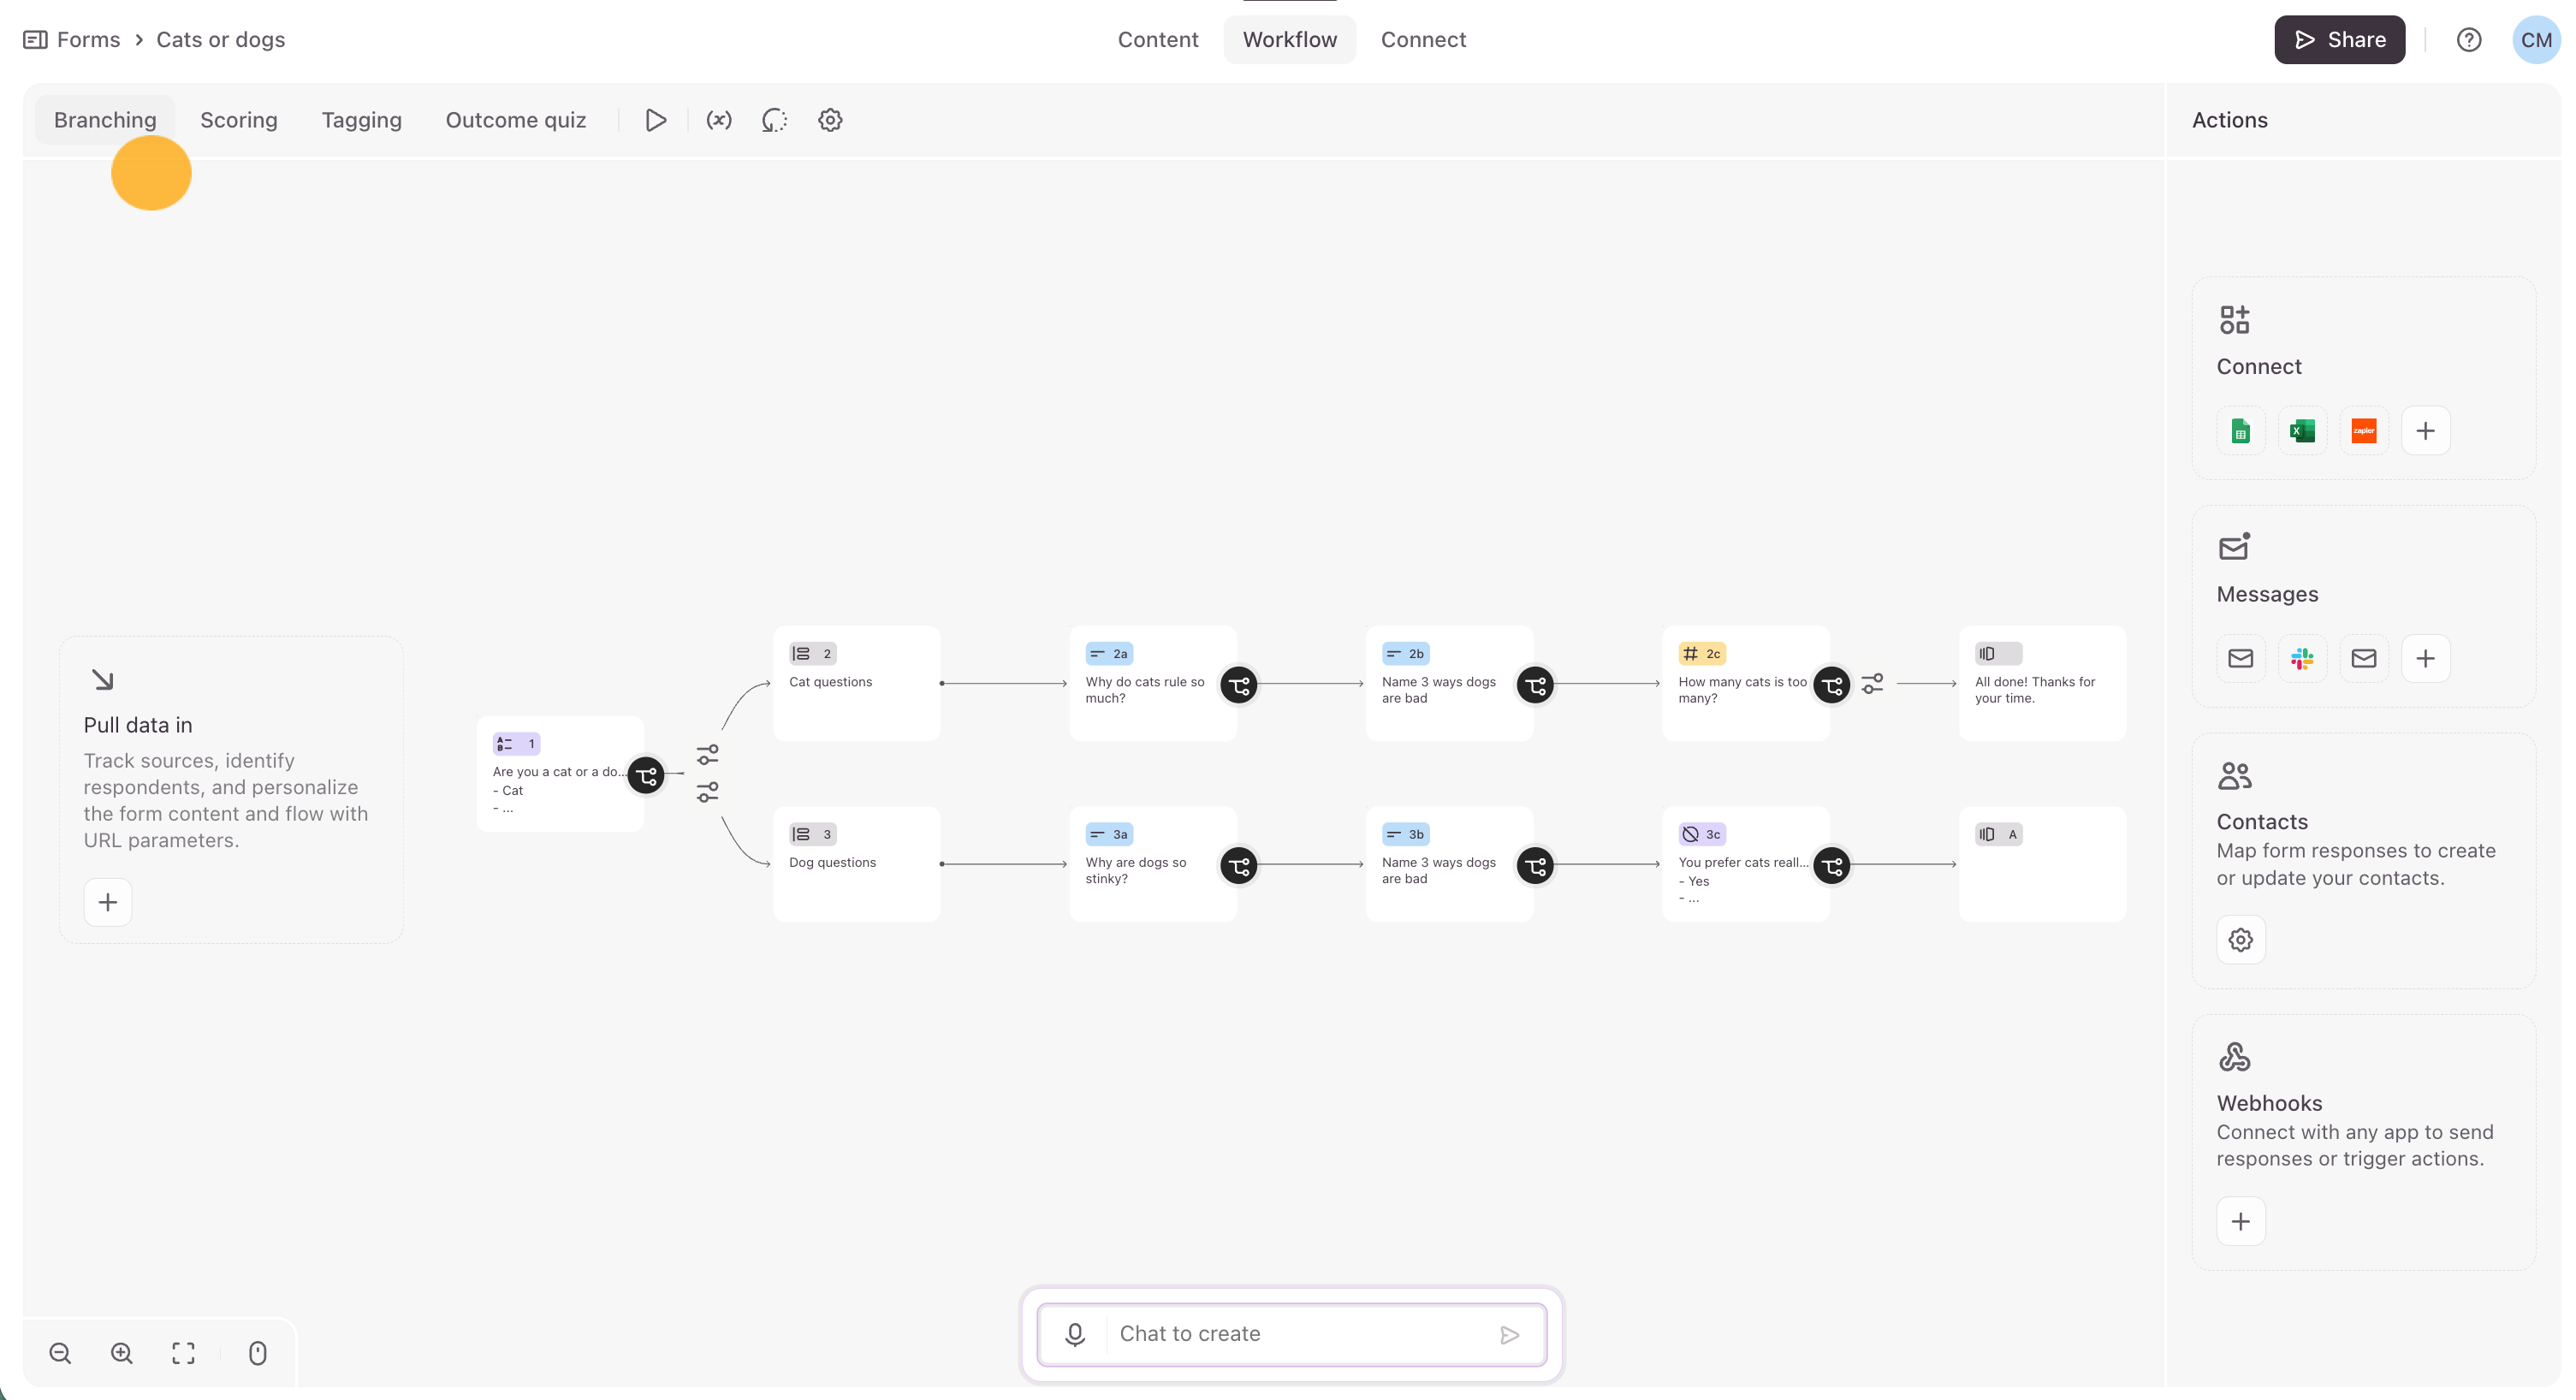This screenshot has width=2576, height=1400.
Task: Click the Google Sheets integration icon
Action: pyautogui.click(x=2240, y=431)
